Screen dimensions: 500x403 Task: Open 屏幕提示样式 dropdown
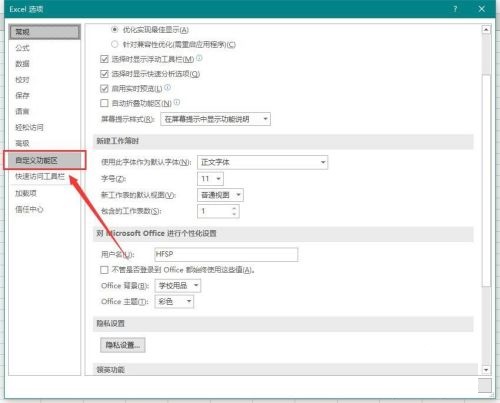(215, 119)
